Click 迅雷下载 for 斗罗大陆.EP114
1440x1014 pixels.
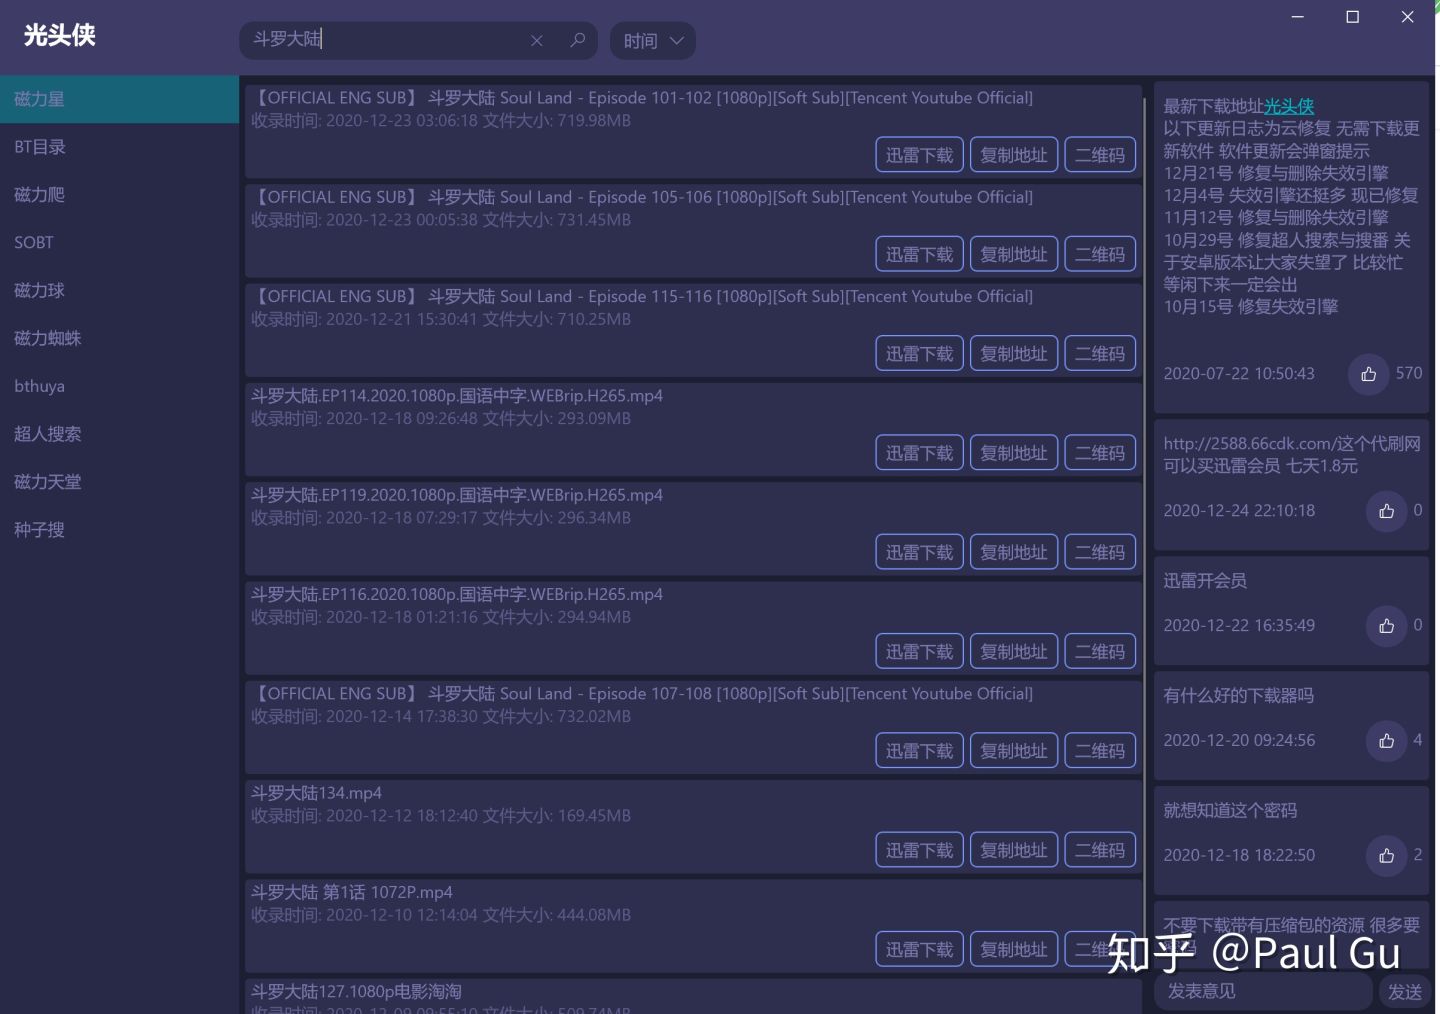(x=919, y=453)
